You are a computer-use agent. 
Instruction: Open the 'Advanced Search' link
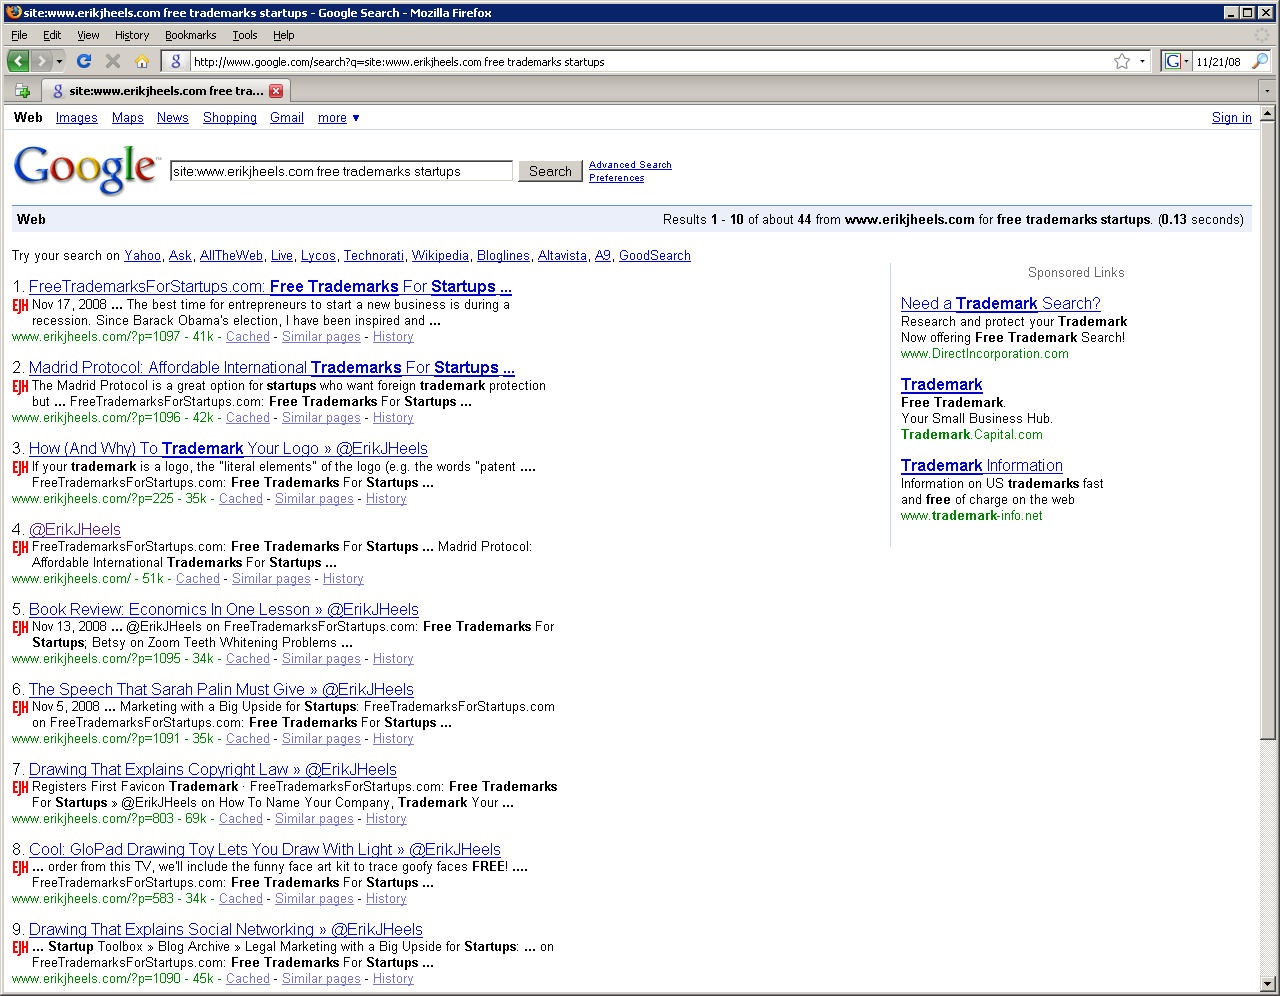[x=630, y=165]
